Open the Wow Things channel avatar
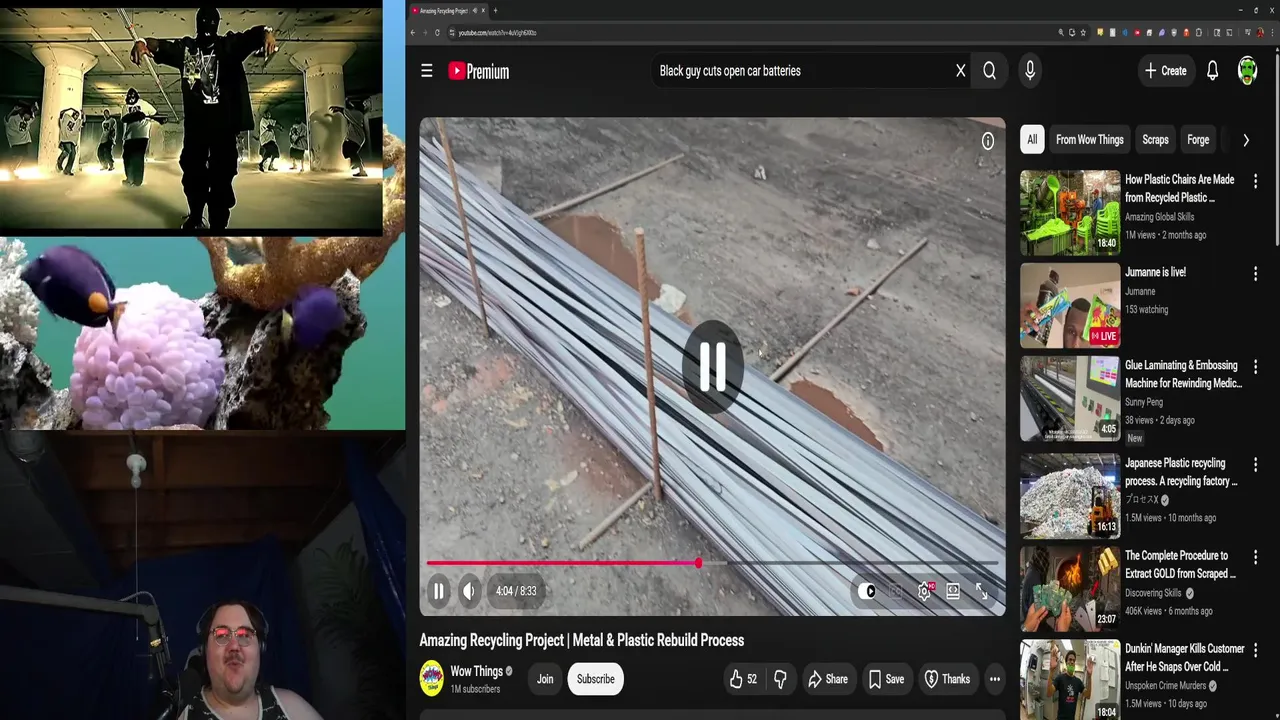Viewport: 1280px width, 720px height. pos(431,679)
